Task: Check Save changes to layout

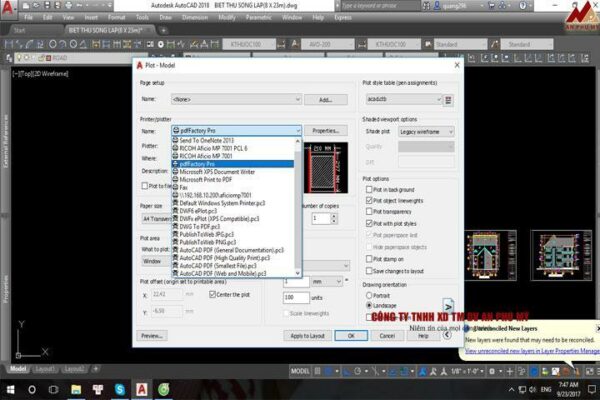Action: [x=369, y=271]
